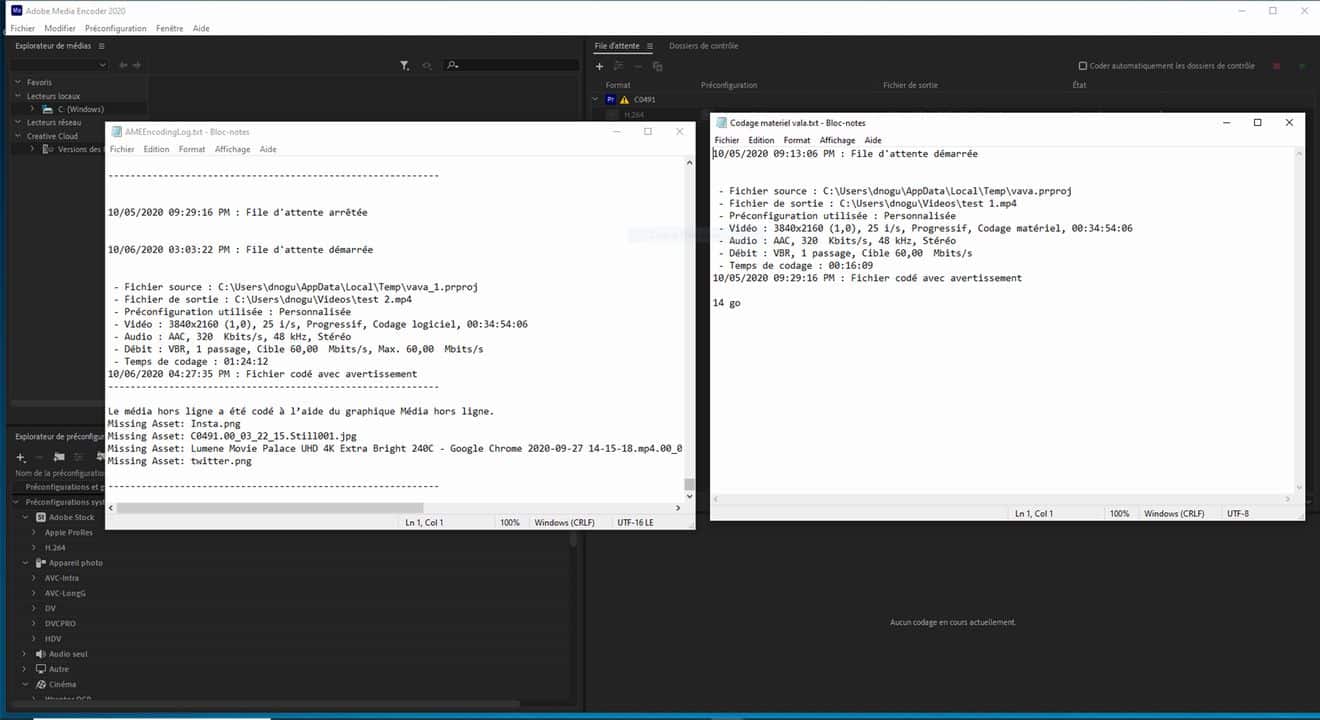Expand the DVCPRO presets

click(x=35, y=623)
